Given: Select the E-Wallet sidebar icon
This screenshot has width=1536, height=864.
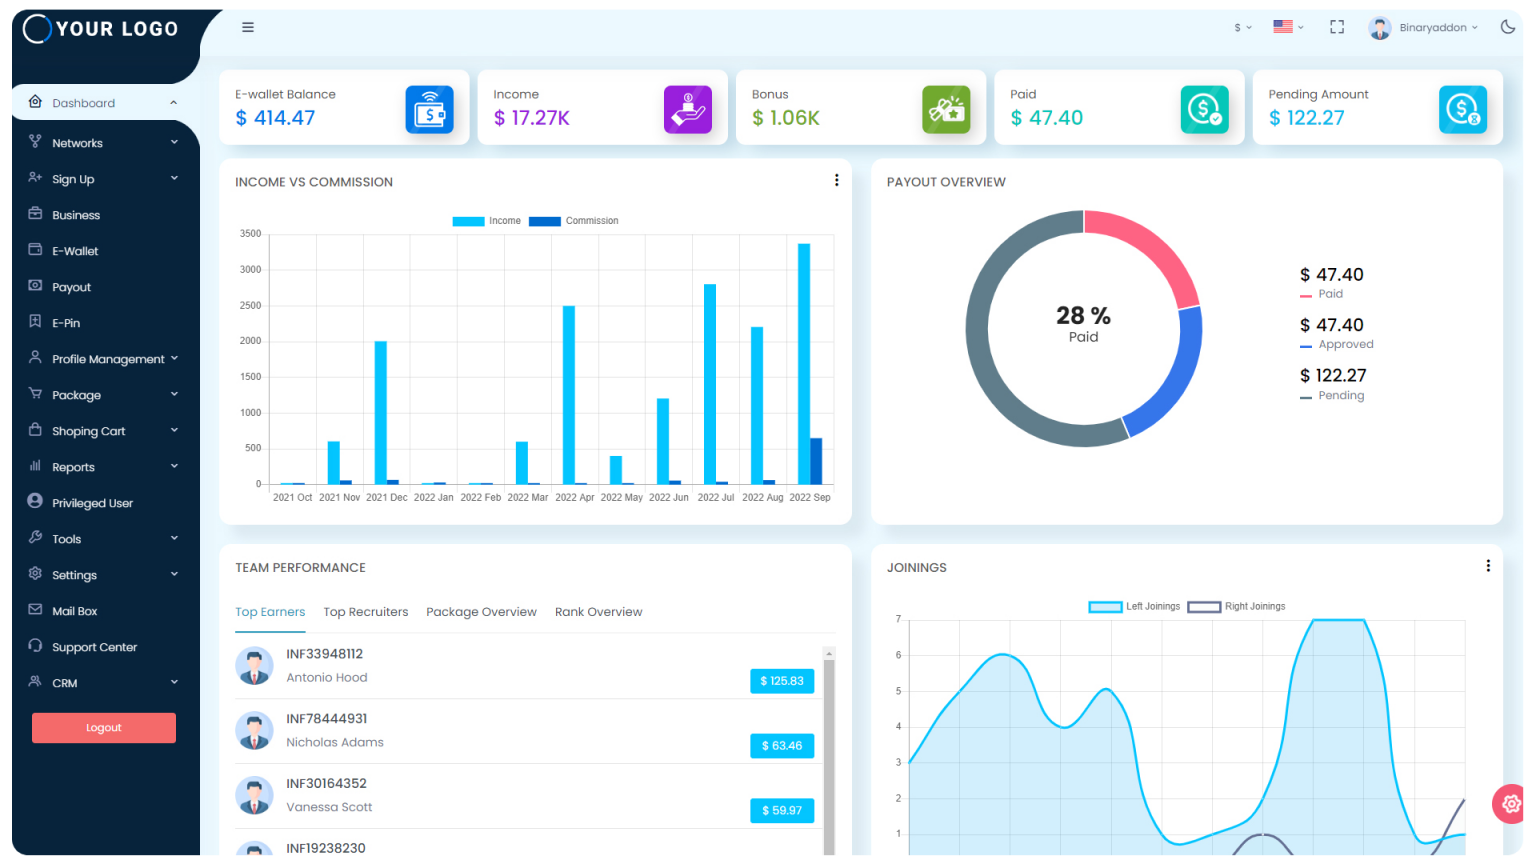Looking at the screenshot, I should point(34,250).
